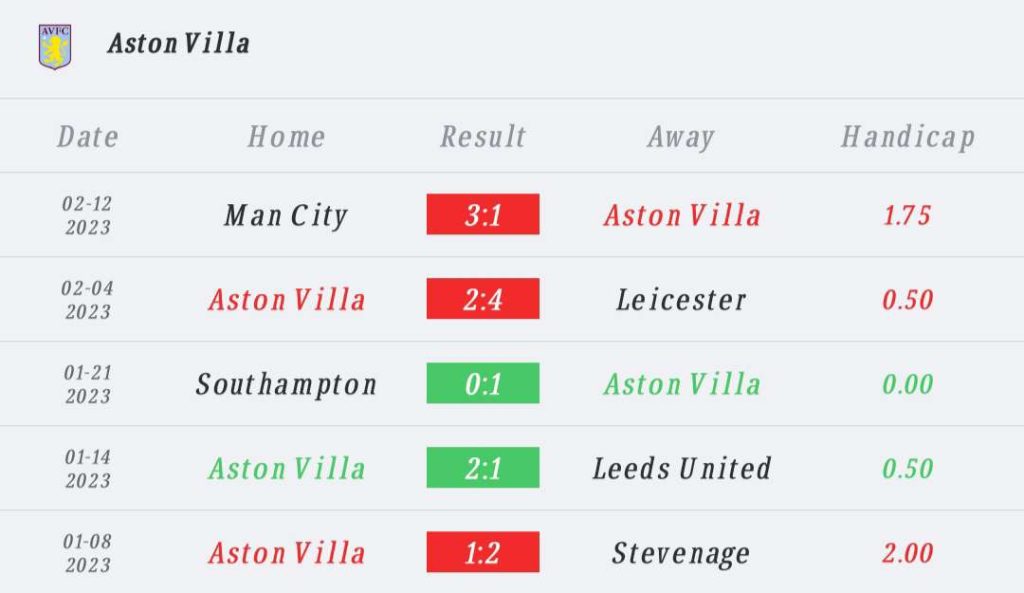Select the Away column header
Image resolution: width=1024 pixels, height=593 pixels.
[x=681, y=137]
